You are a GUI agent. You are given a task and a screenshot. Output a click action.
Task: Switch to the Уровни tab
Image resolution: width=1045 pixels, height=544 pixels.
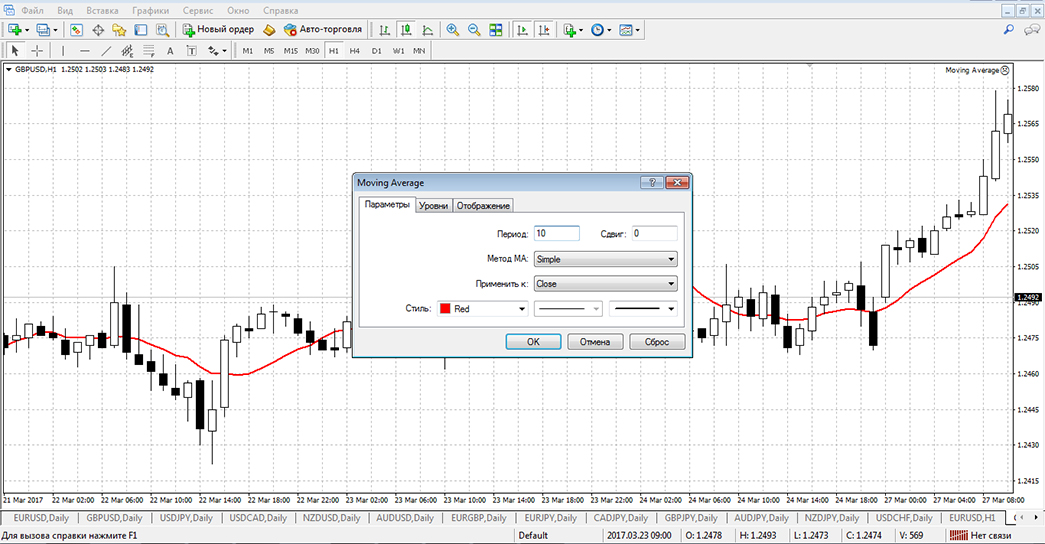point(433,206)
